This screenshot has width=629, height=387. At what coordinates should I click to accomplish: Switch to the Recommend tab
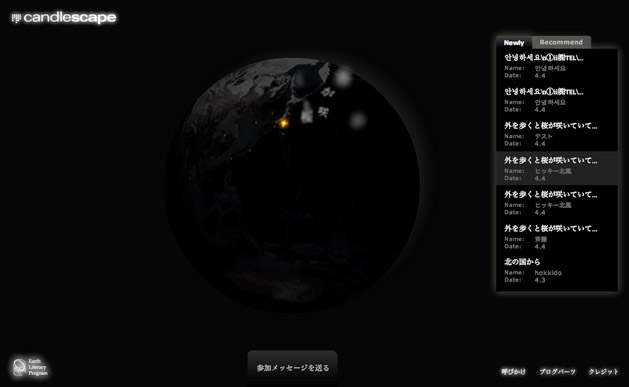tap(561, 42)
